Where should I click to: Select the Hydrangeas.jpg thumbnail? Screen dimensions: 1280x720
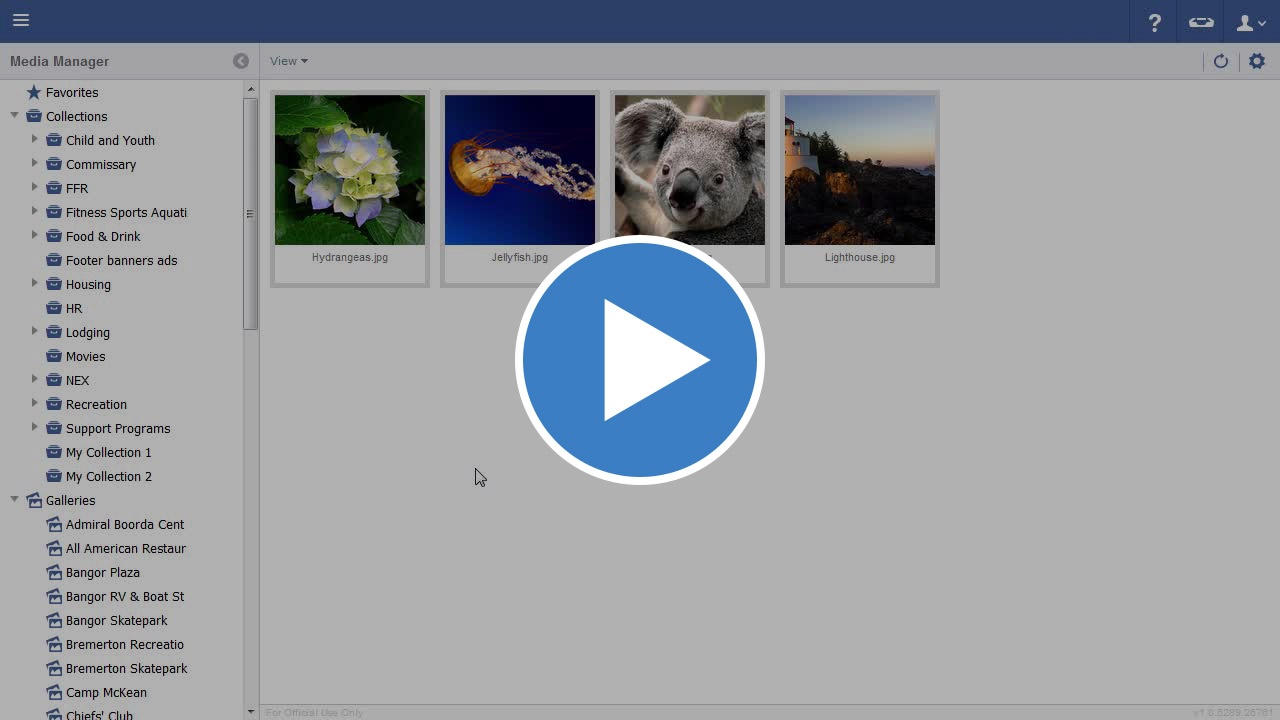point(350,170)
